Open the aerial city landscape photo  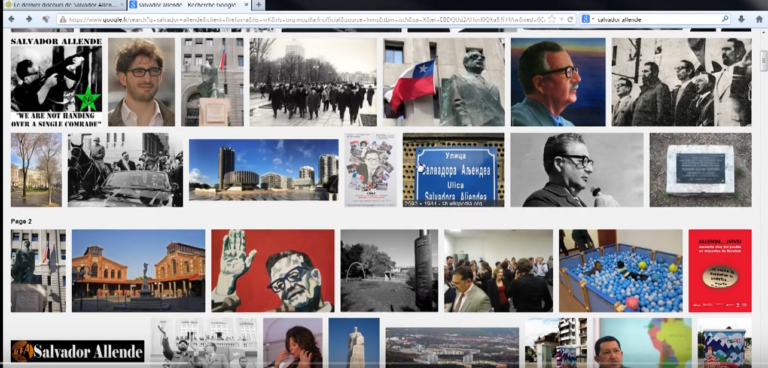pos(452,347)
